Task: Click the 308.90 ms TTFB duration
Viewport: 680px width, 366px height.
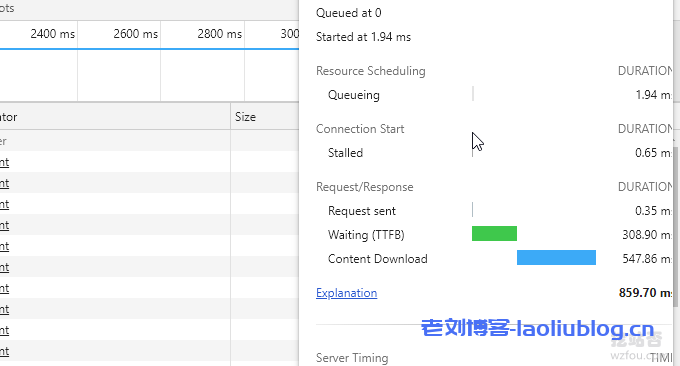Action: [647, 235]
